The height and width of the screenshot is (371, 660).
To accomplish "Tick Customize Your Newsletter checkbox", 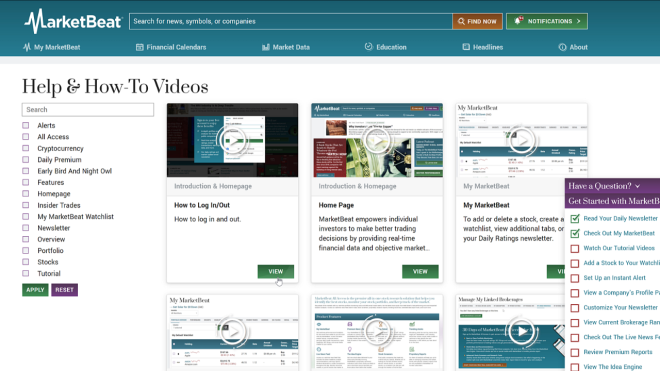I will pos(575,308).
